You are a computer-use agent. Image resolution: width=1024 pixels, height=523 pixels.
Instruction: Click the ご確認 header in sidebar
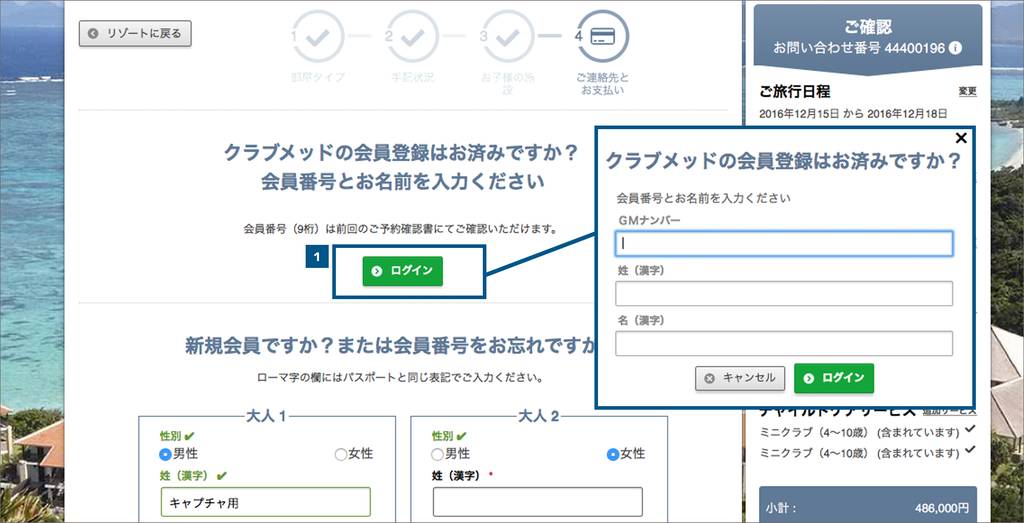click(x=867, y=27)
